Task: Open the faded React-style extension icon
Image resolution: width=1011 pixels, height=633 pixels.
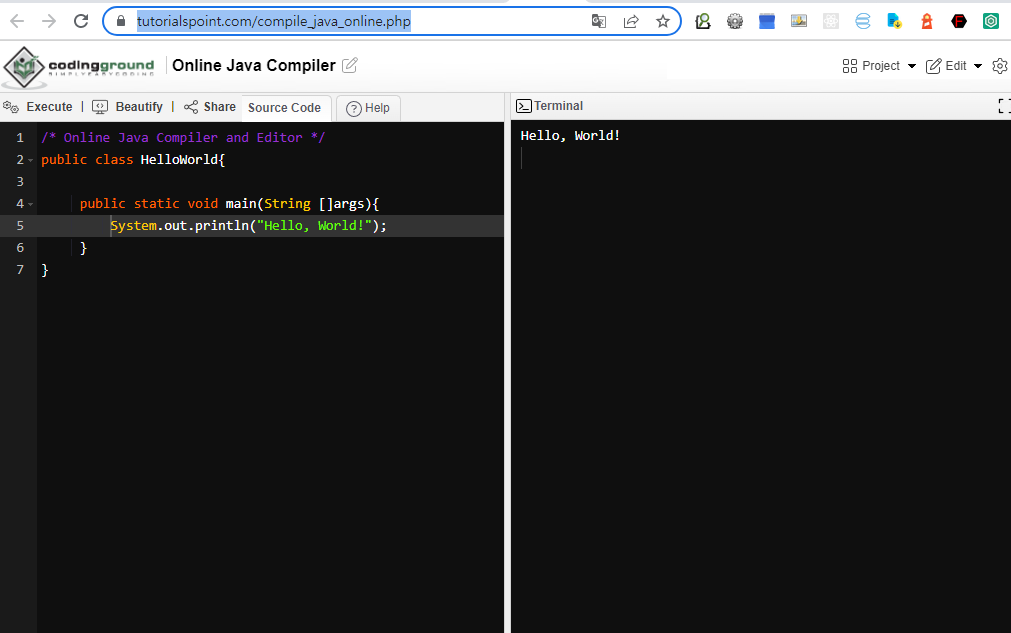Action: coord(831,21)
